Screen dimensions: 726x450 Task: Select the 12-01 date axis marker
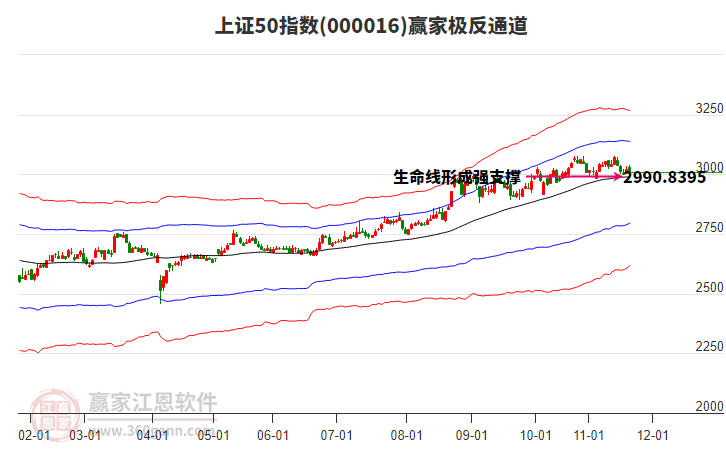[653, 436]
